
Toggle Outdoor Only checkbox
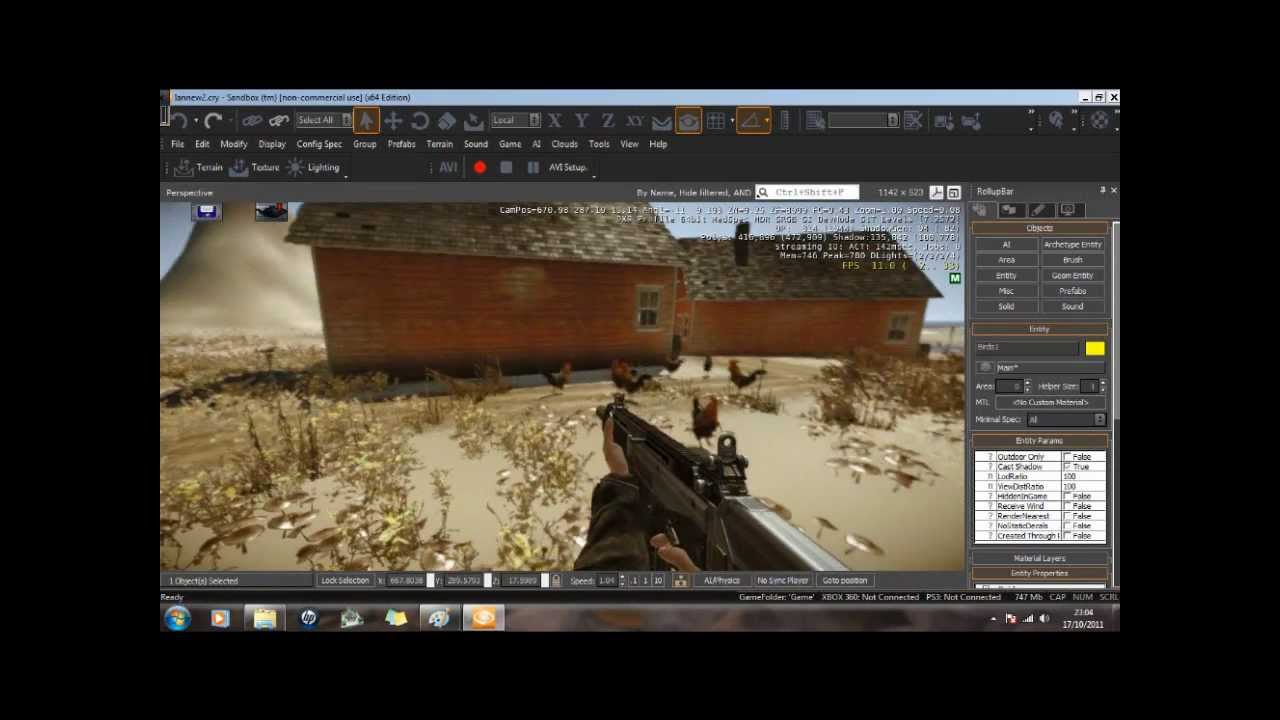click(1068, 457)
